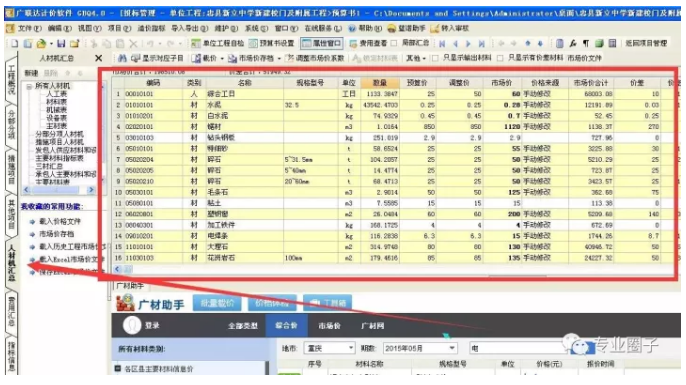Click the green cube icon
Image resolution: width=686 pixels, height=385 pixels.
[599, 43]
